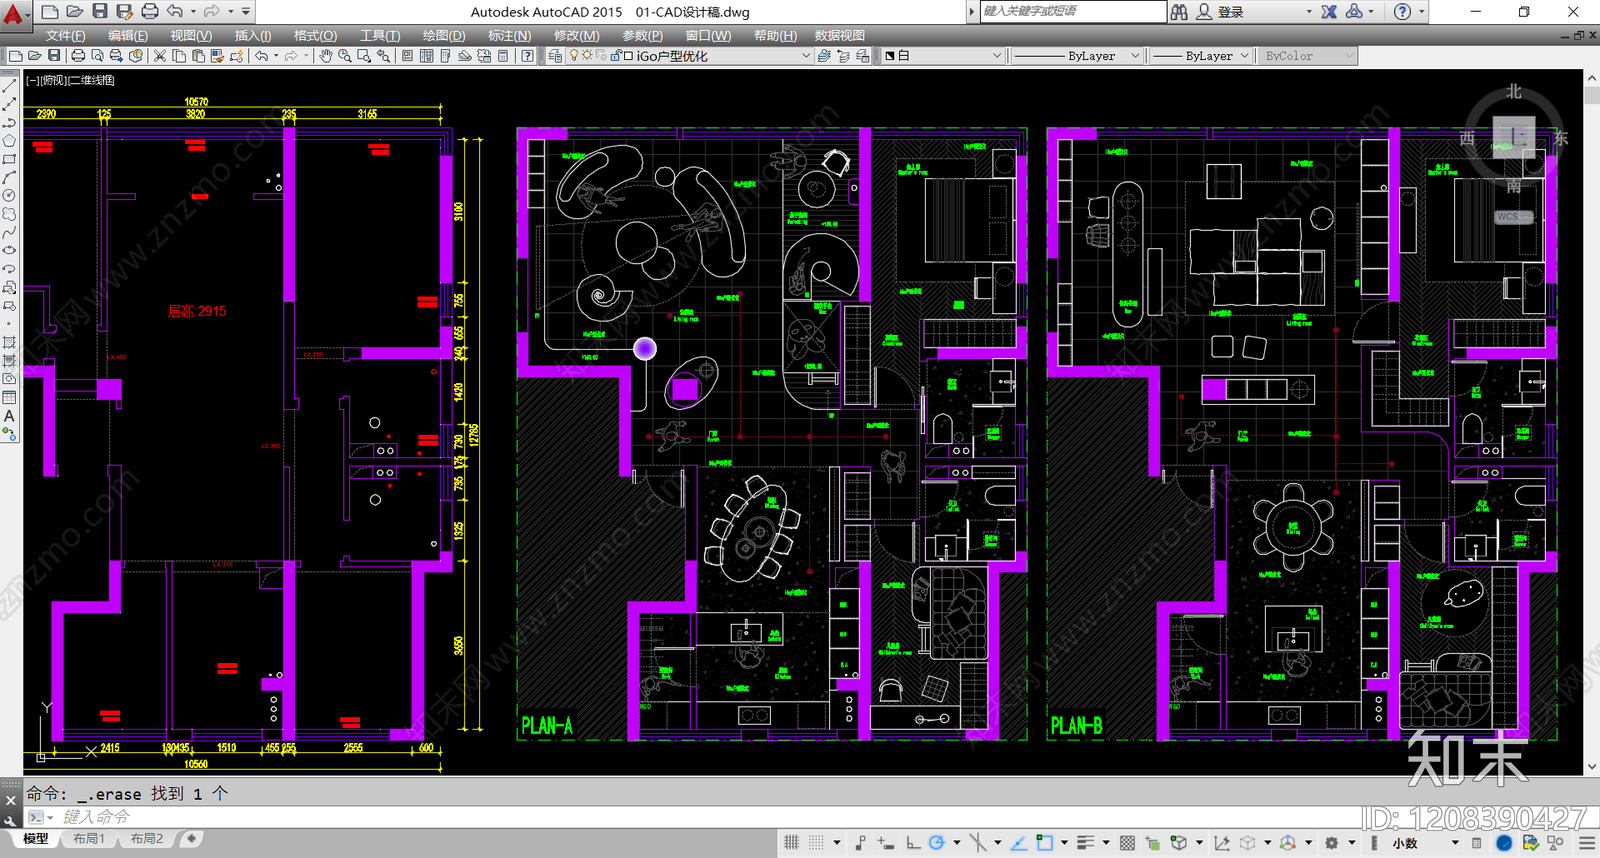This screenshot has height=858, width=1600.
Task: Click the [-][俯视][二维线框] viewport label
Action: [70, 80]
